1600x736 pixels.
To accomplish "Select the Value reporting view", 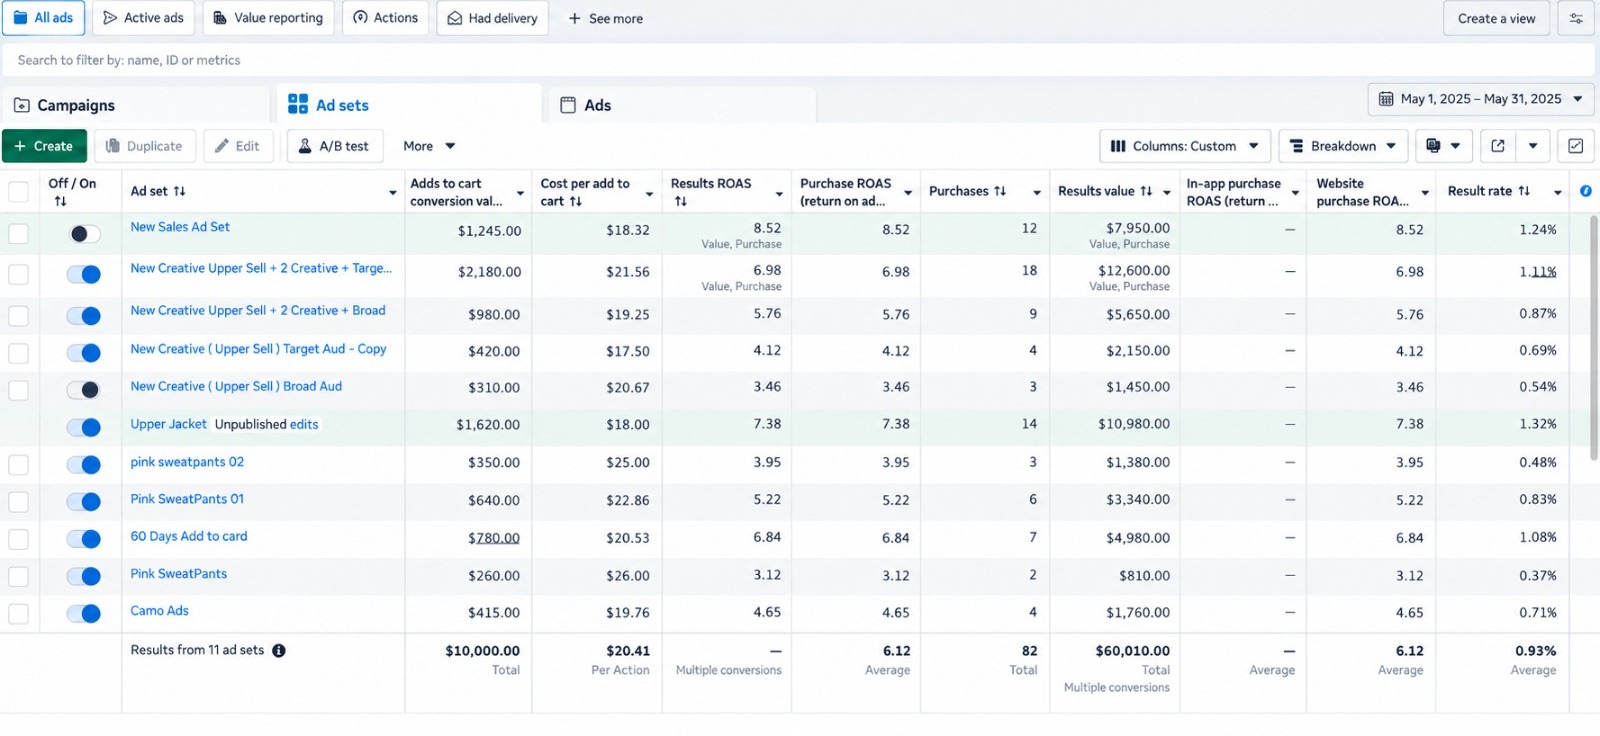I will click(268, 18).
